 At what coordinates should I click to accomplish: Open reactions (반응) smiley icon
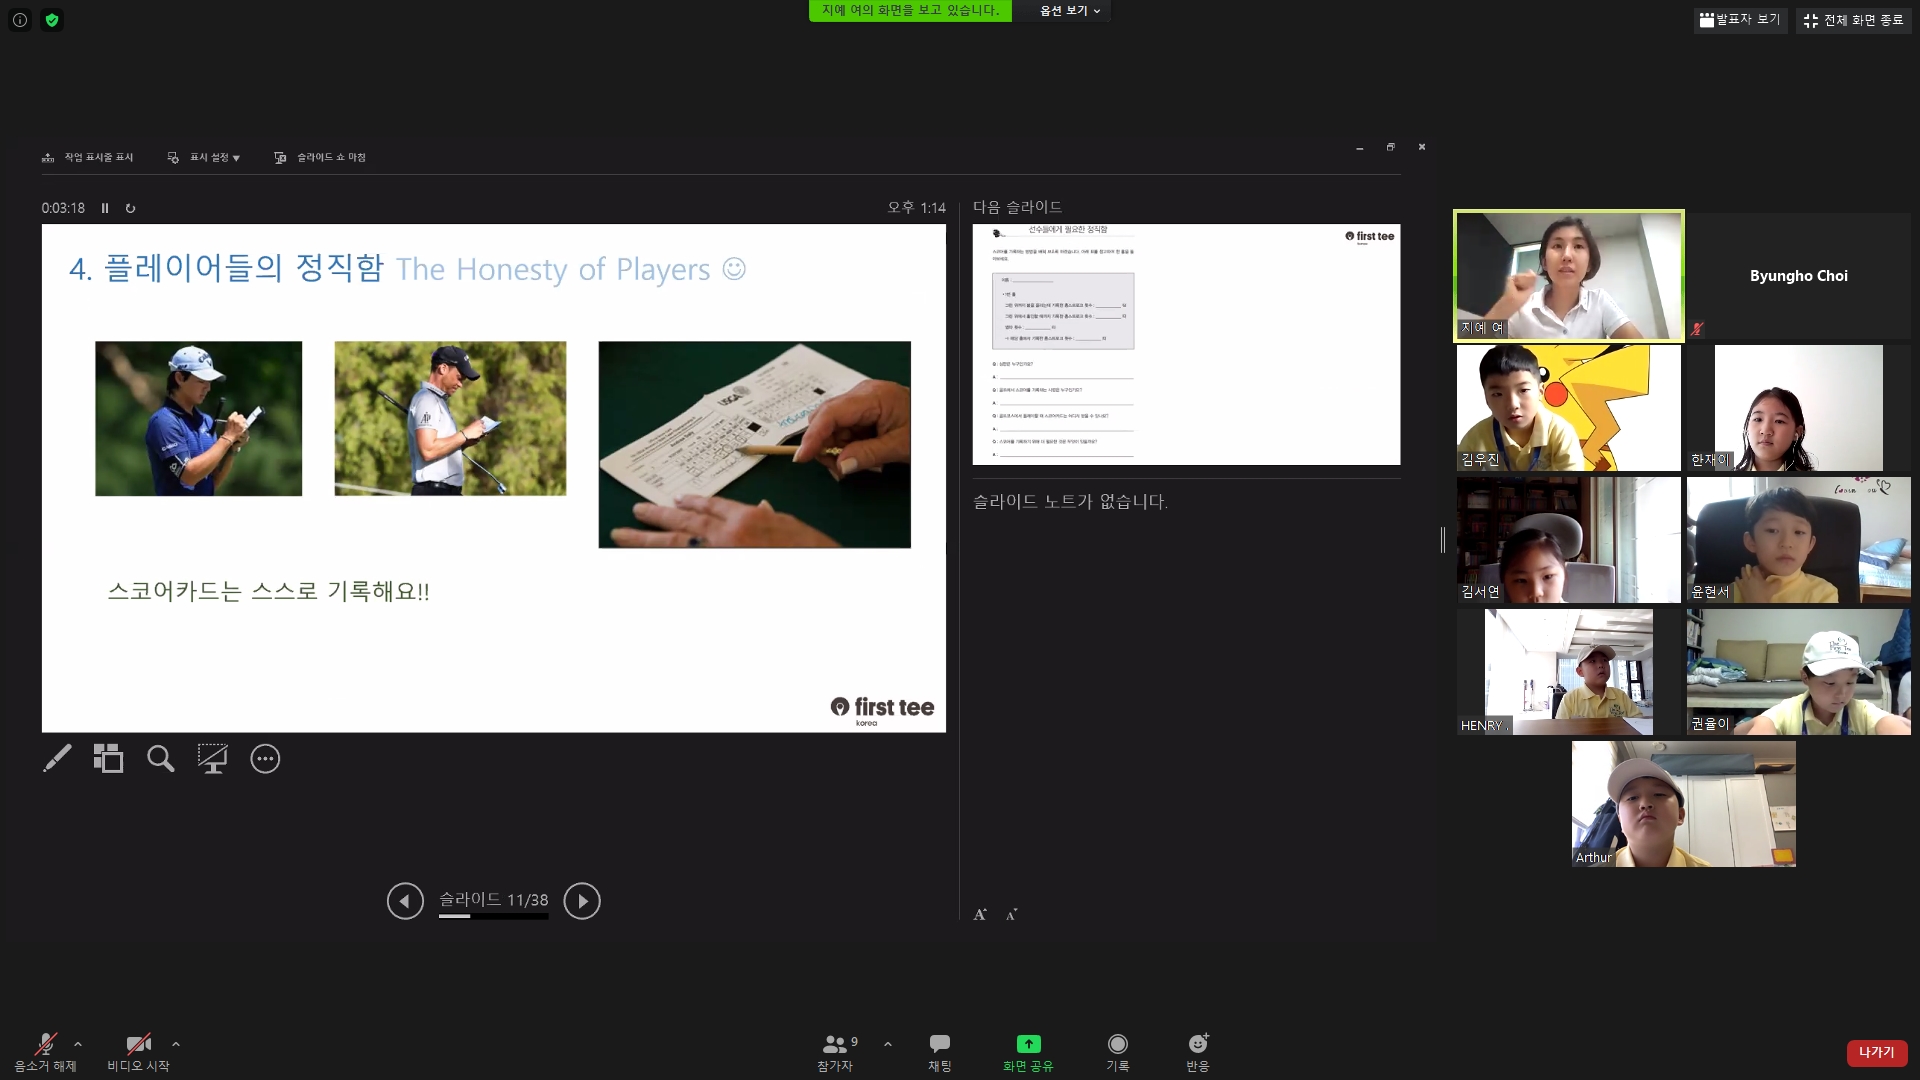tap(1197, 1044)
